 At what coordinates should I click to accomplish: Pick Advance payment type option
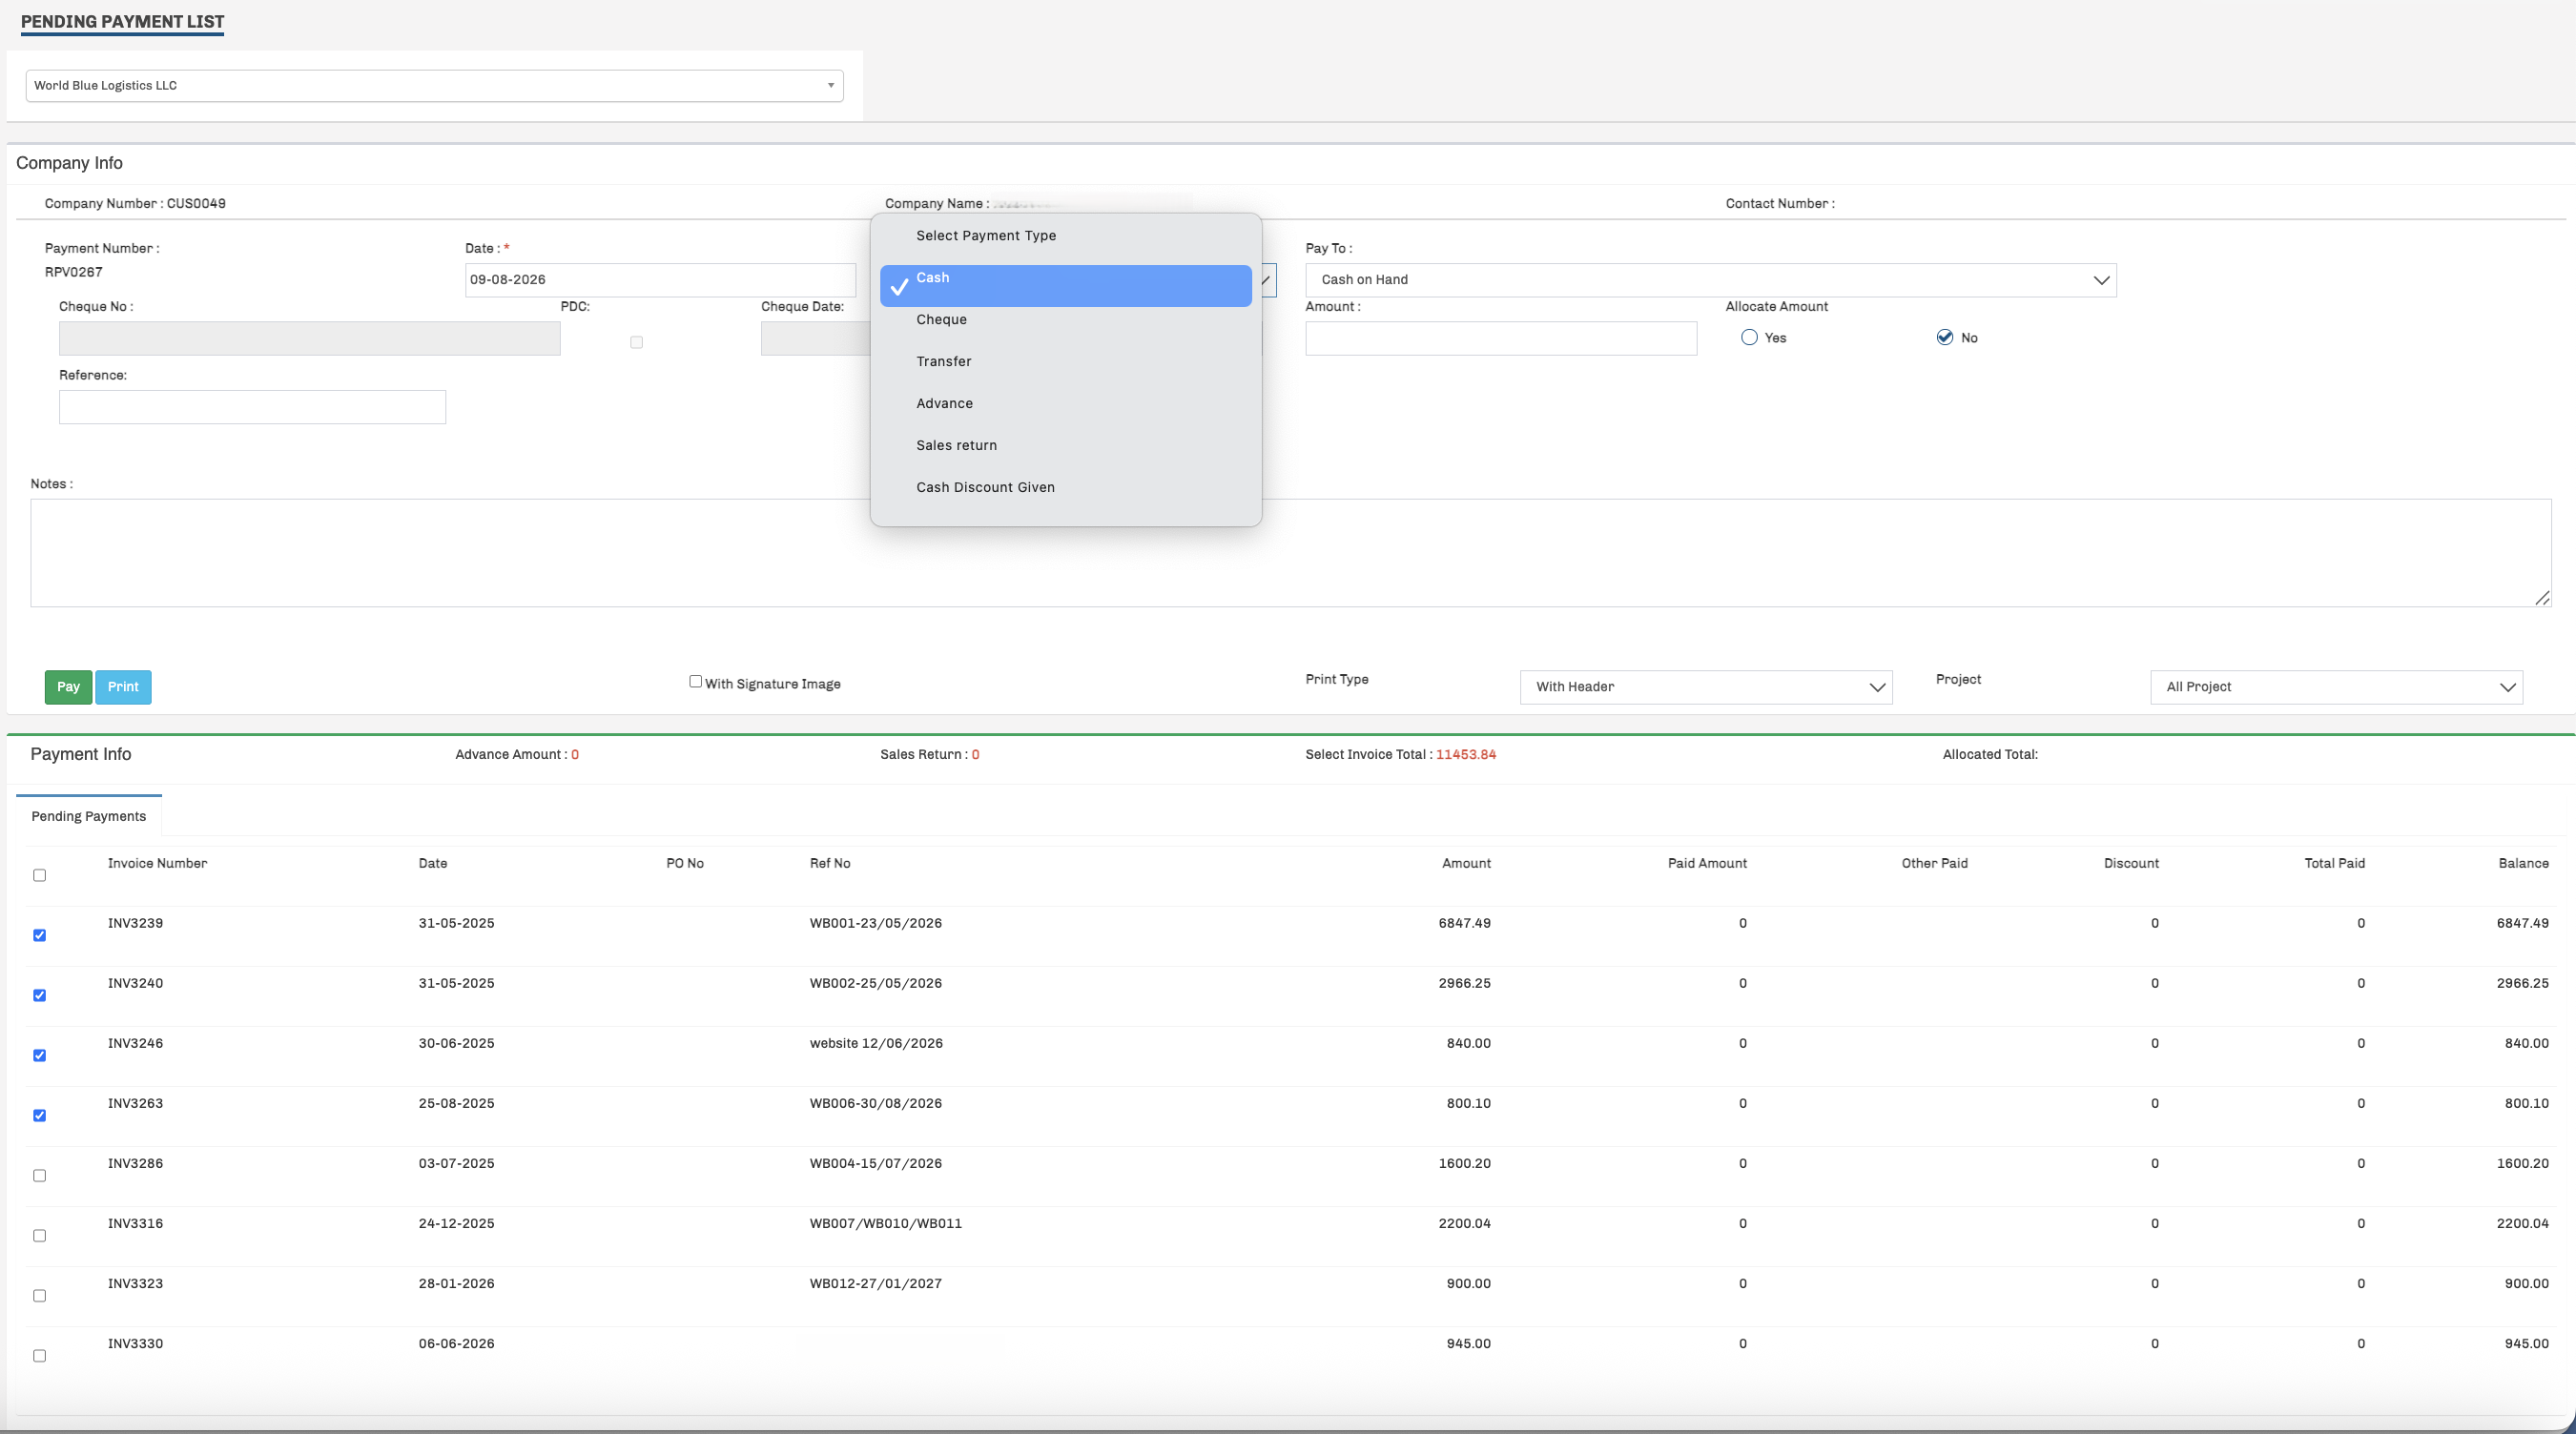tap(1065, 404)
